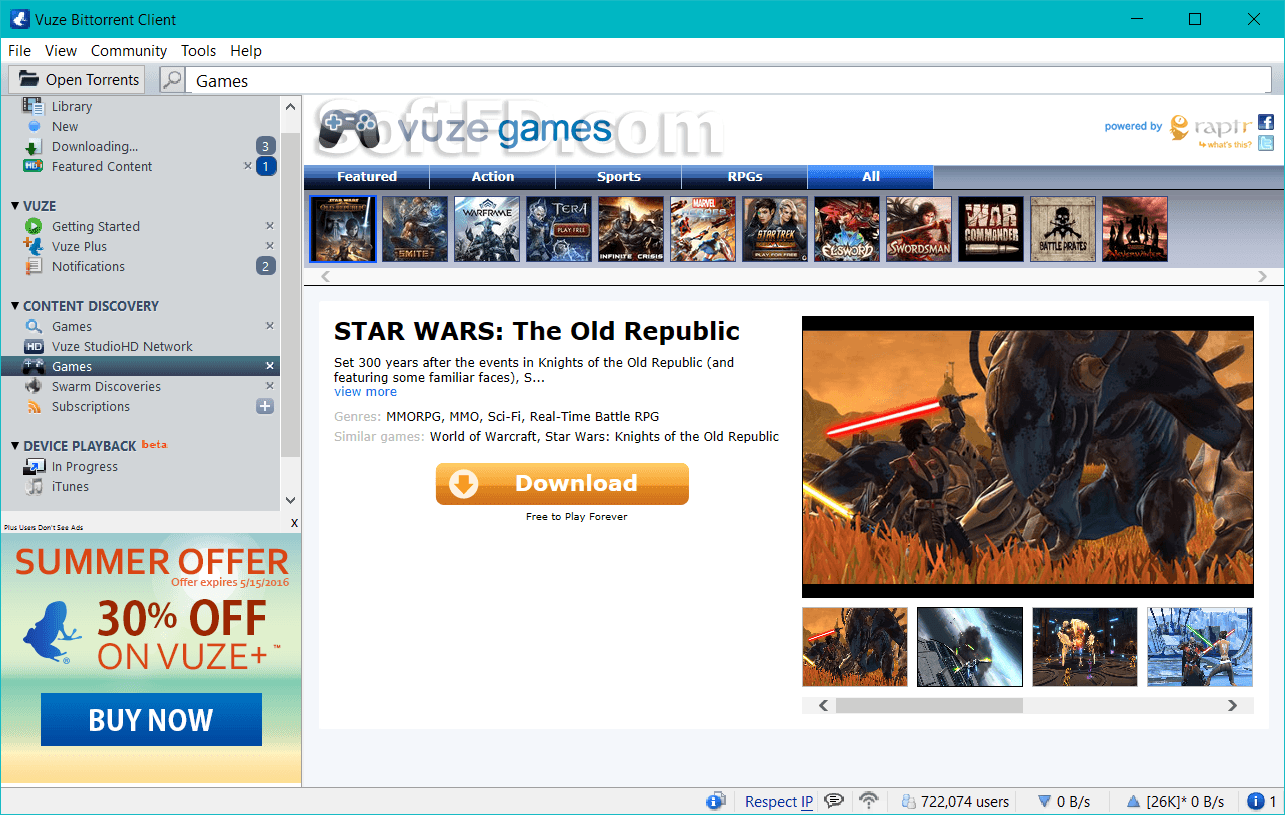Click the game carousel right arrow

coord(1262,277)
